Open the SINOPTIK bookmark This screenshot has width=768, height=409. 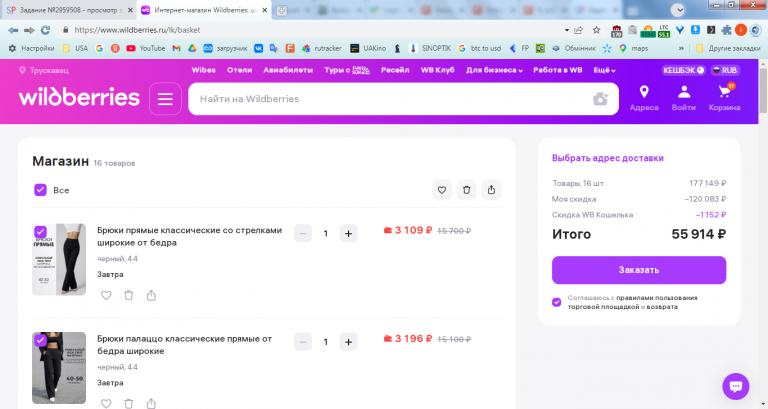(430, 48)
